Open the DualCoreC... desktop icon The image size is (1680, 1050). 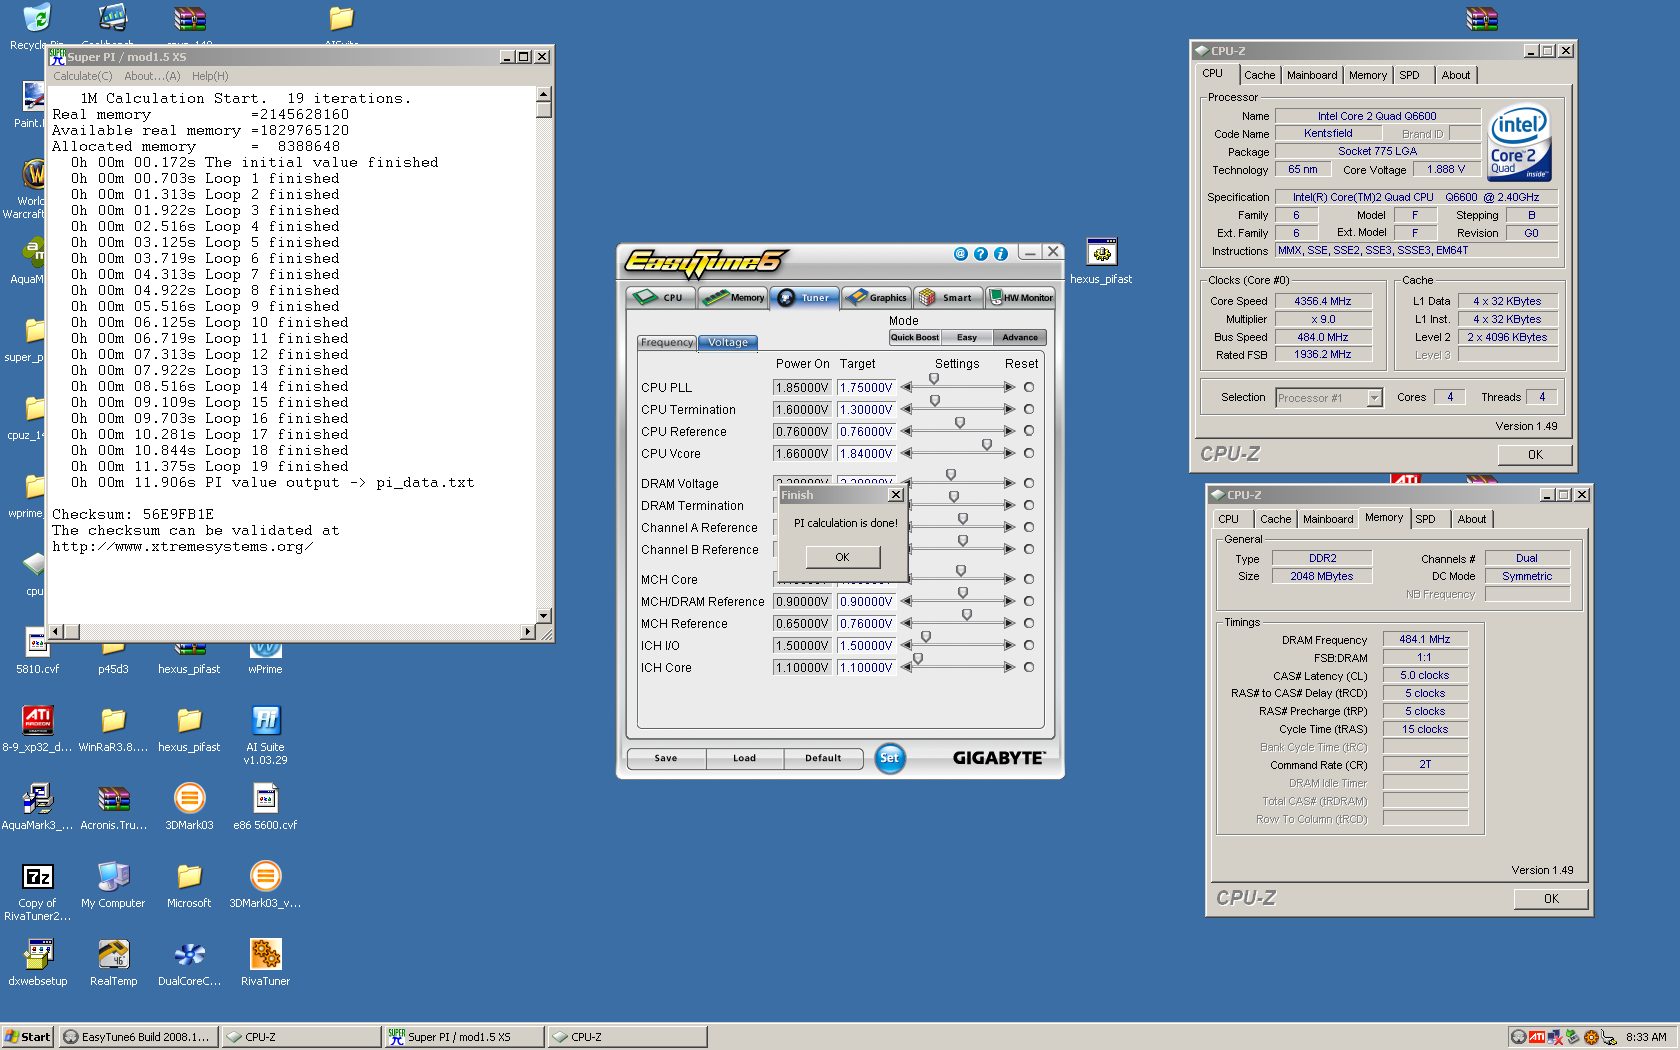(x=189, y=963)
